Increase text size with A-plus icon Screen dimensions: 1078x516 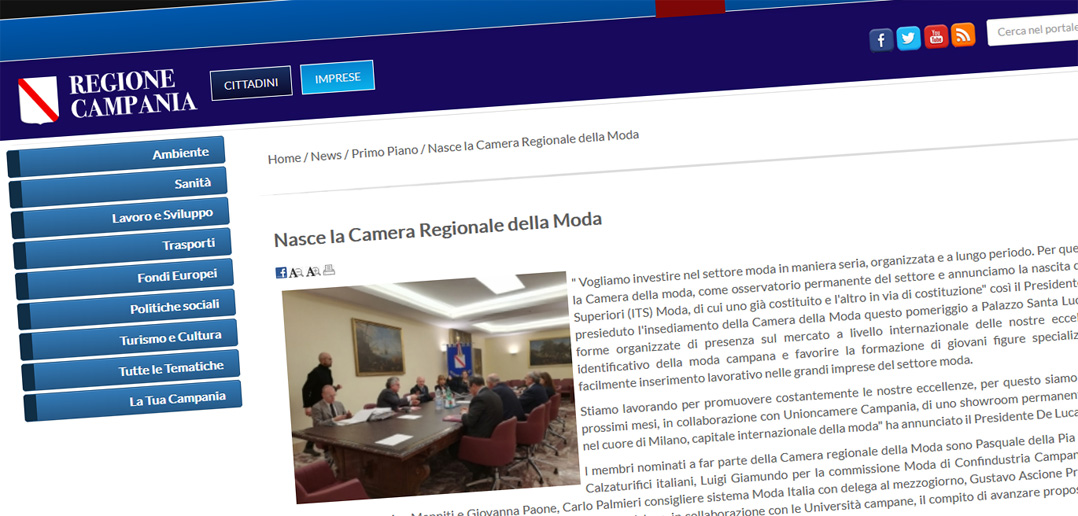[x=313, y=271]
